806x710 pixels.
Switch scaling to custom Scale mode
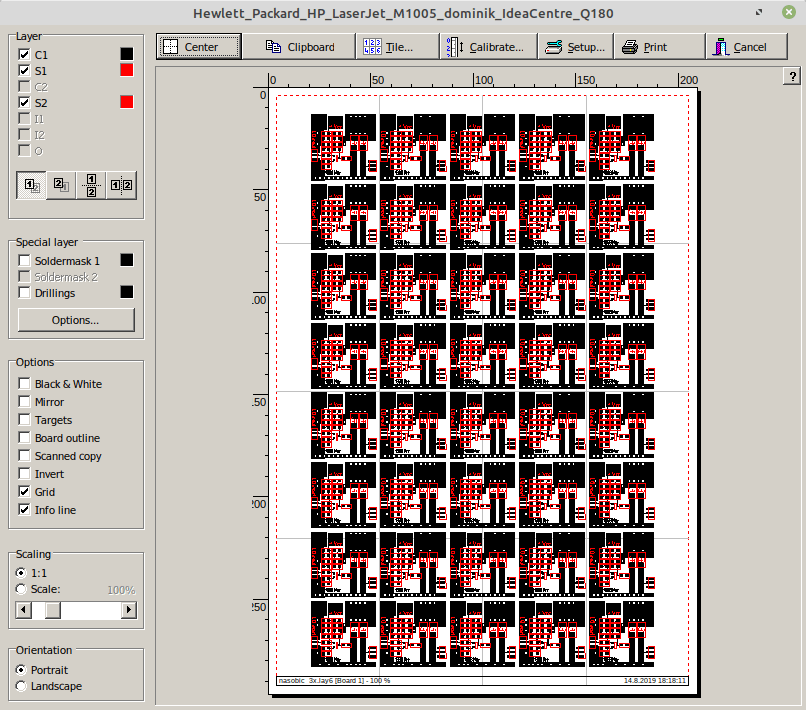21,589
